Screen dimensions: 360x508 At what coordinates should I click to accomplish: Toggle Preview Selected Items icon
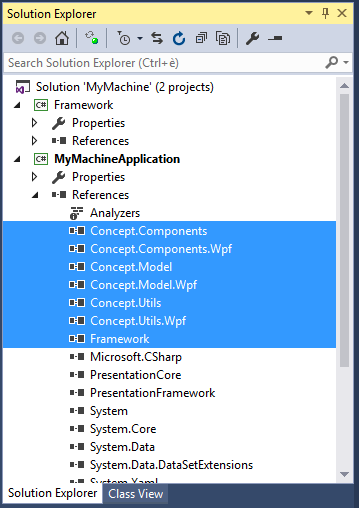pyautogui.click(x=275, y=38)
